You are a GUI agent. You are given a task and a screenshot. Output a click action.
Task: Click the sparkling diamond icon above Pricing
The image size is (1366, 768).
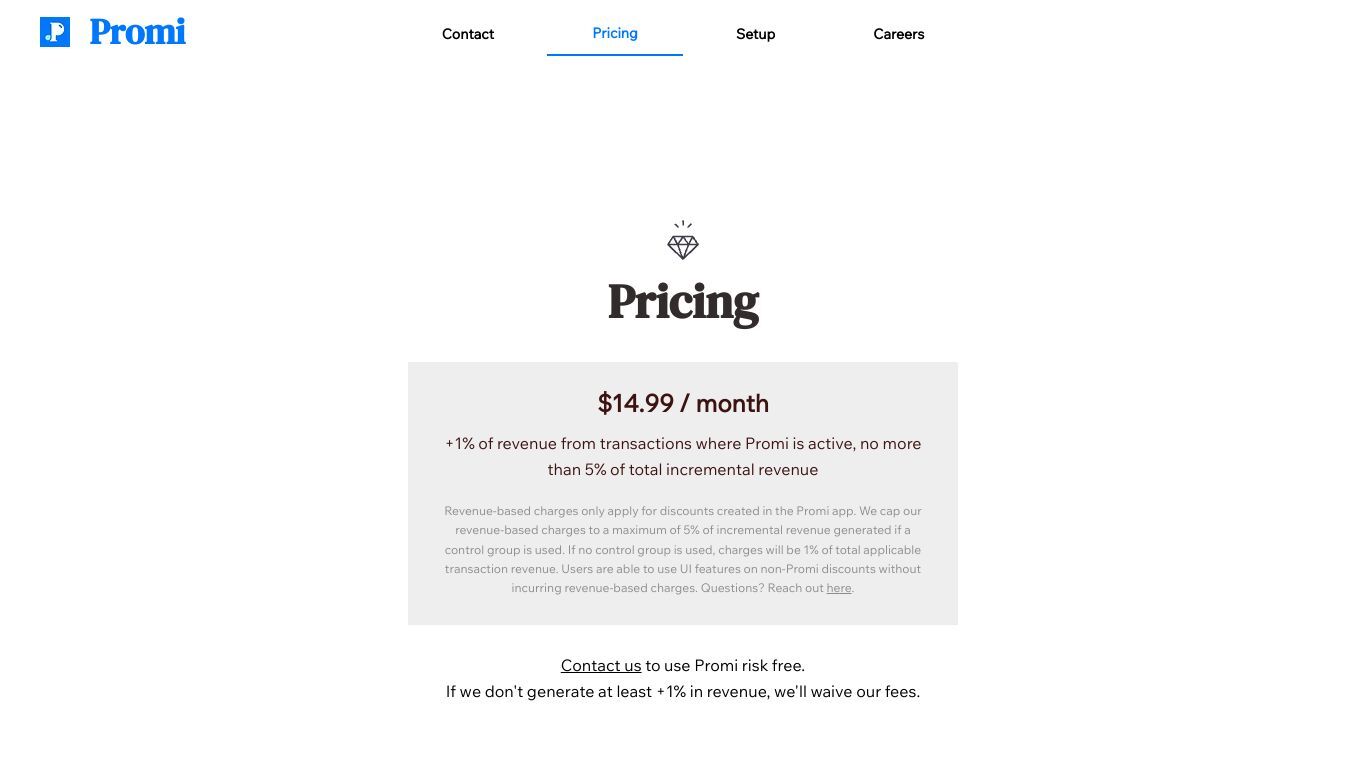[683, 241]
